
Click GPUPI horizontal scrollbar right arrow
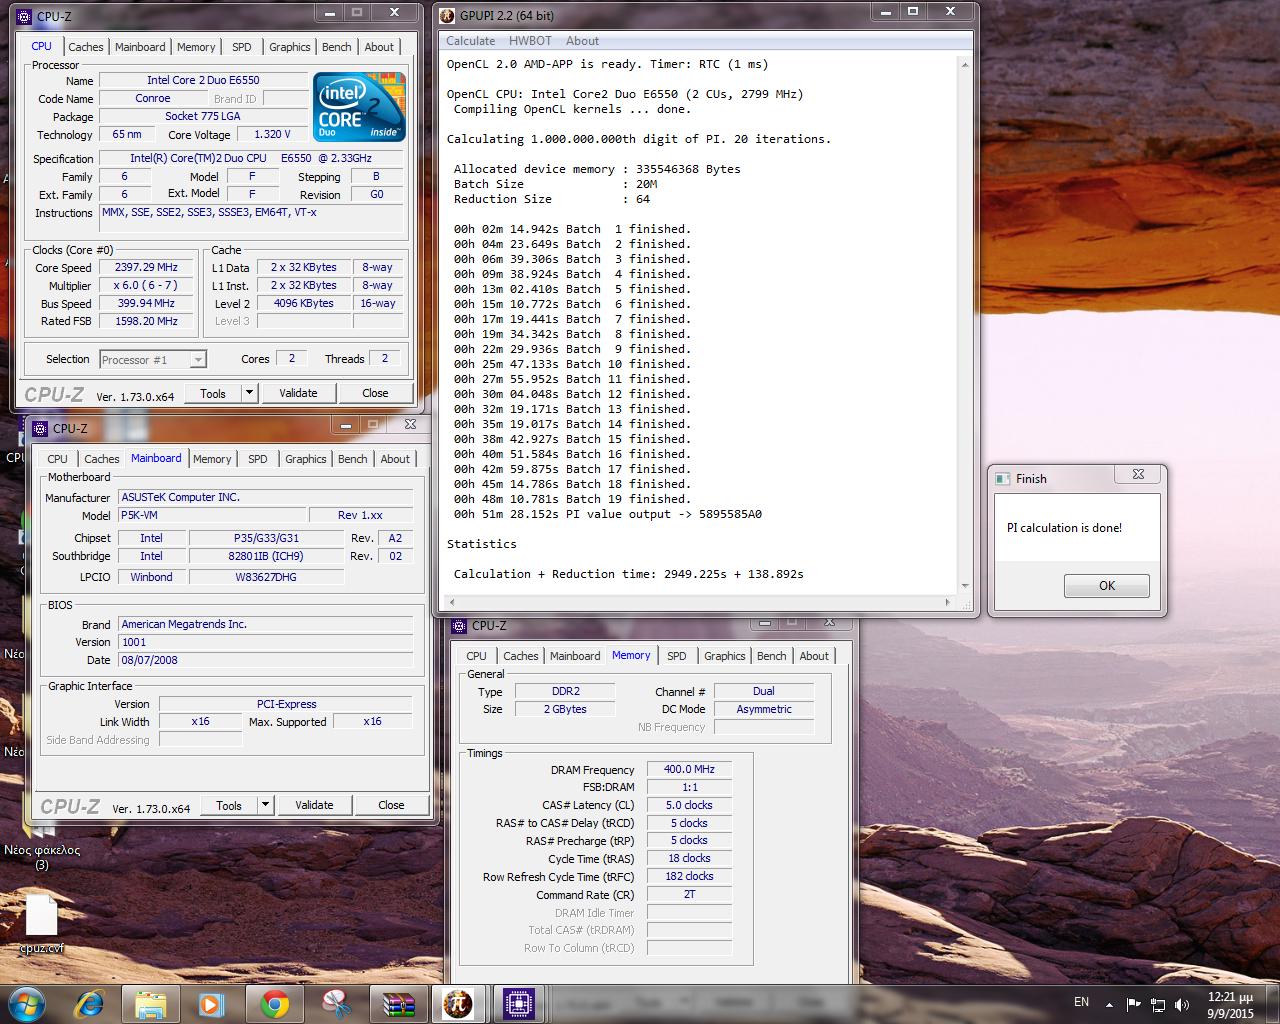tap(948, 602)
